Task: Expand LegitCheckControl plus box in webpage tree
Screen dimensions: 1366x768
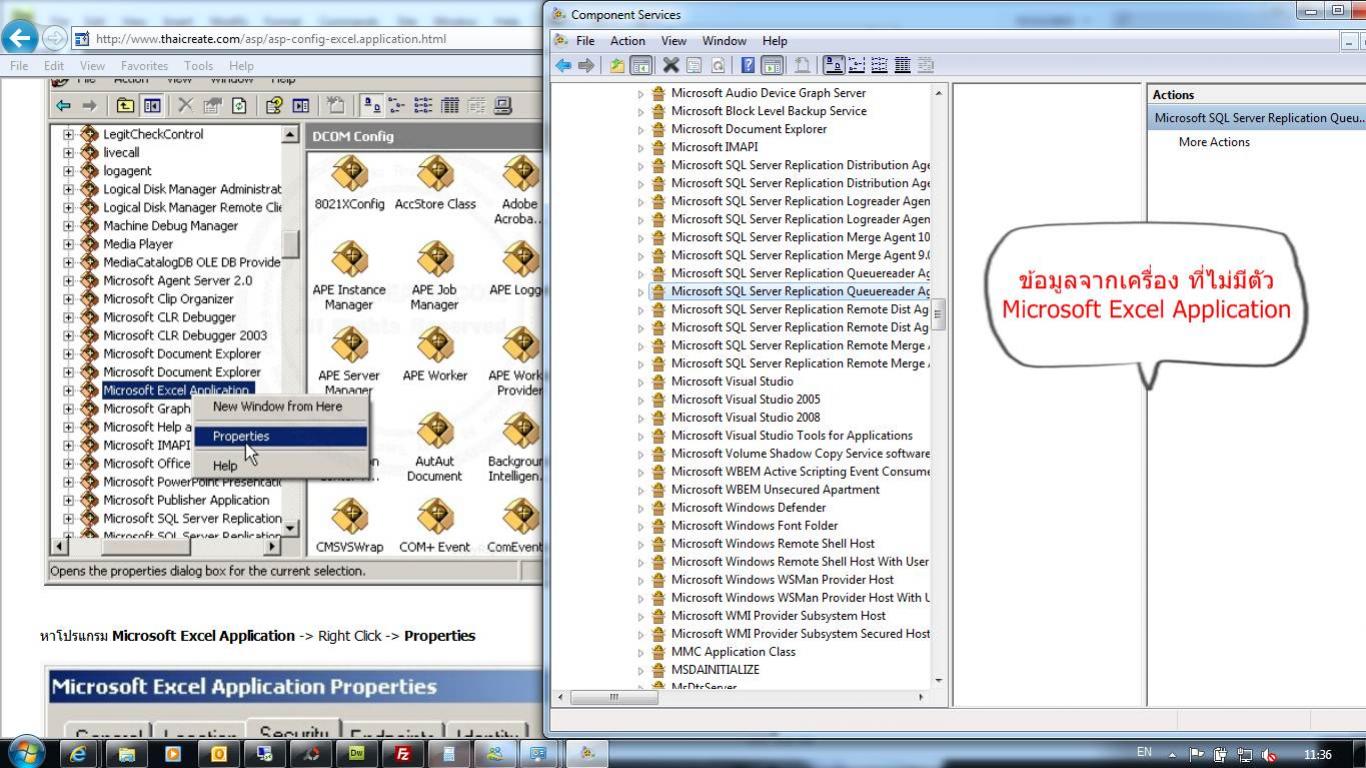Action: (x=68, y=134)
